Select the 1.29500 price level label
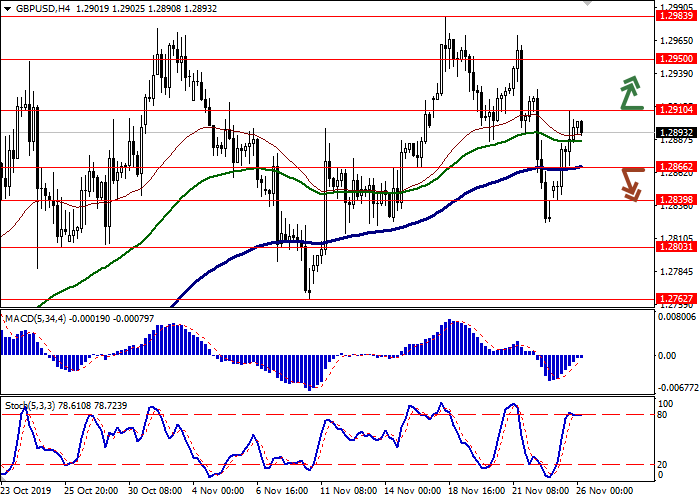Screen dimensions: 700x500 coord(677,59)
